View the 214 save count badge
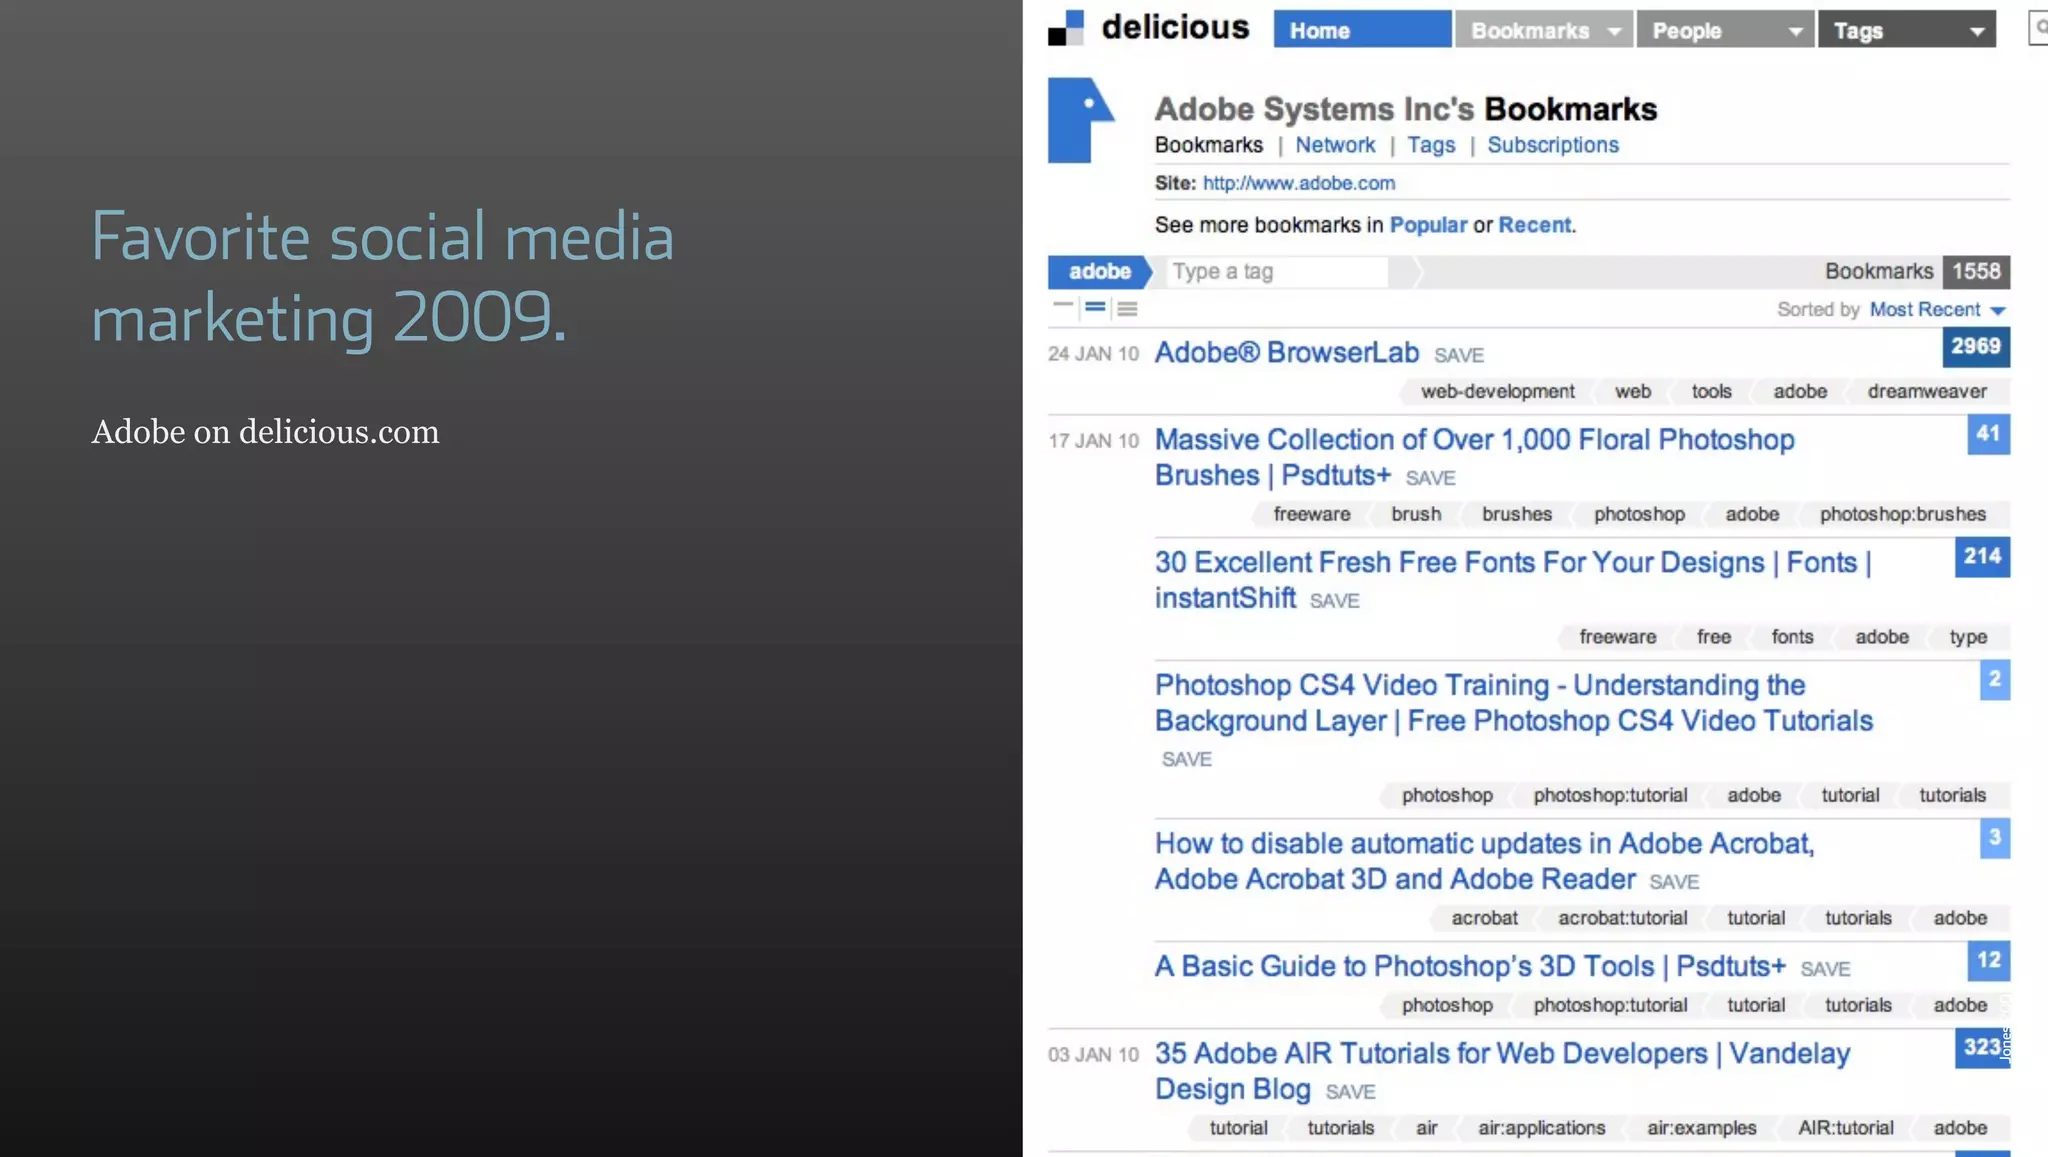 pyautogui.click(x=1982, y=557)
